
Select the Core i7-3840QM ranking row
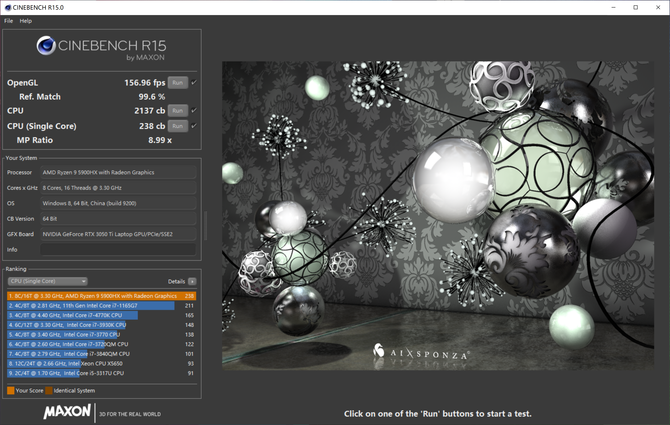click(x=102, y=354)
